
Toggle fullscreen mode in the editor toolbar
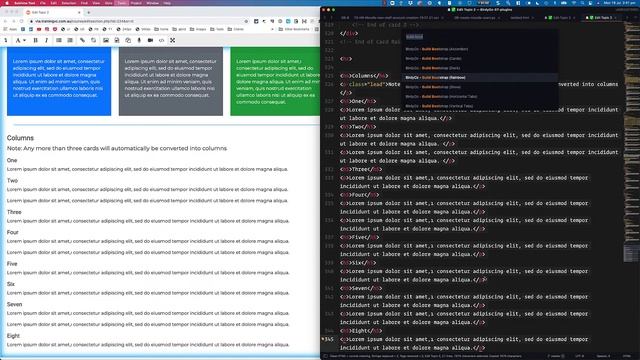click(173, 40)
